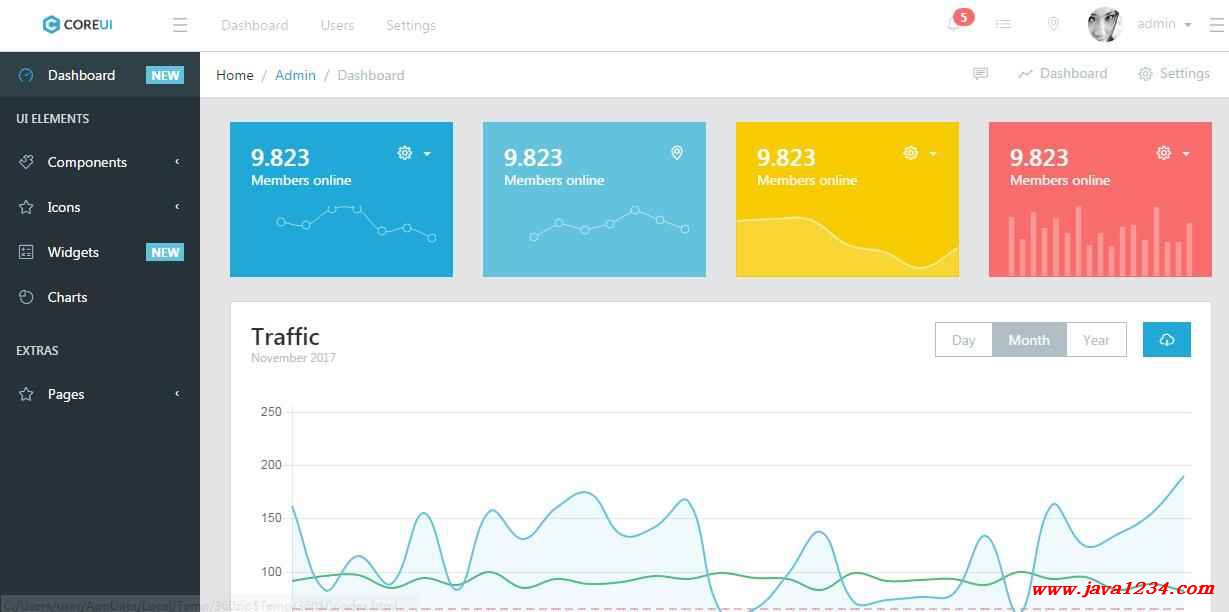Open the Charts sidebar item
This screenshot has height=612, width=1229.
(67, 297)
